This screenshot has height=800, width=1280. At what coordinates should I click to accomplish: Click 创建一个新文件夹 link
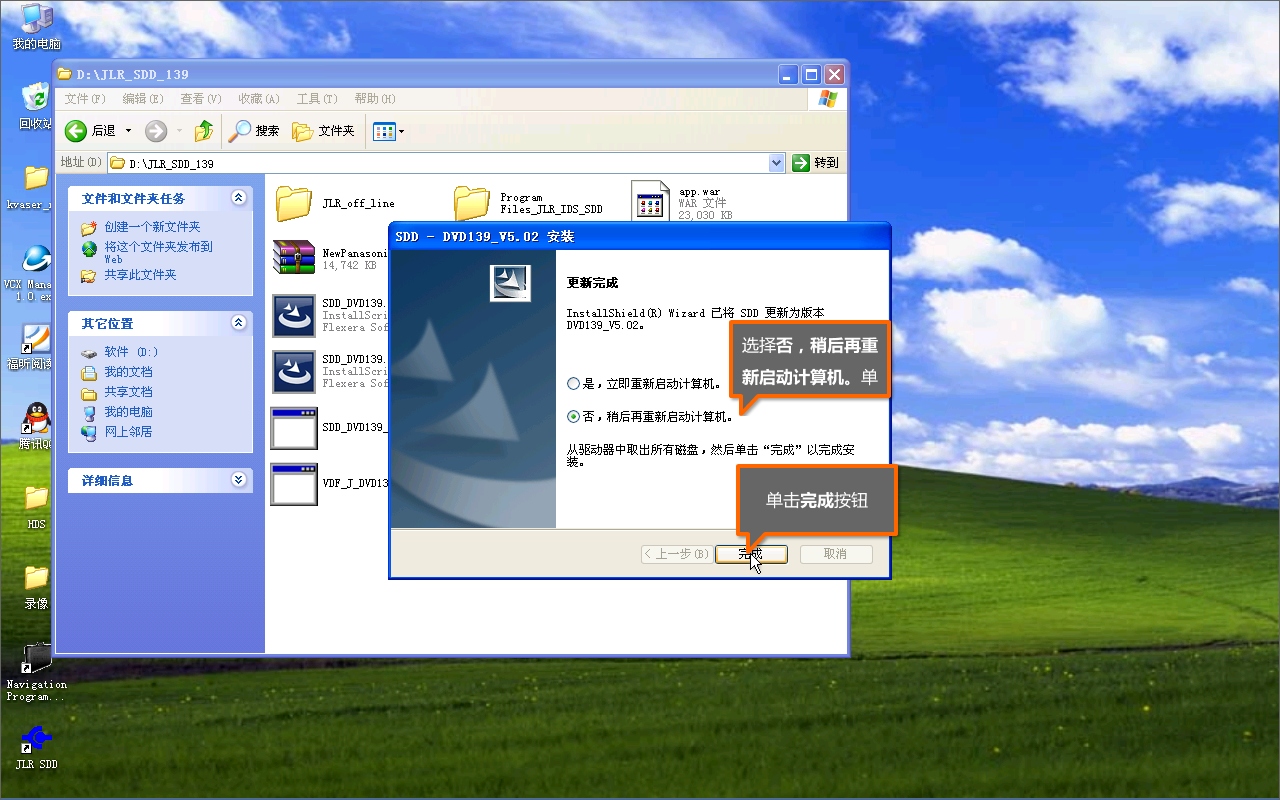click(x=152, y=227)
